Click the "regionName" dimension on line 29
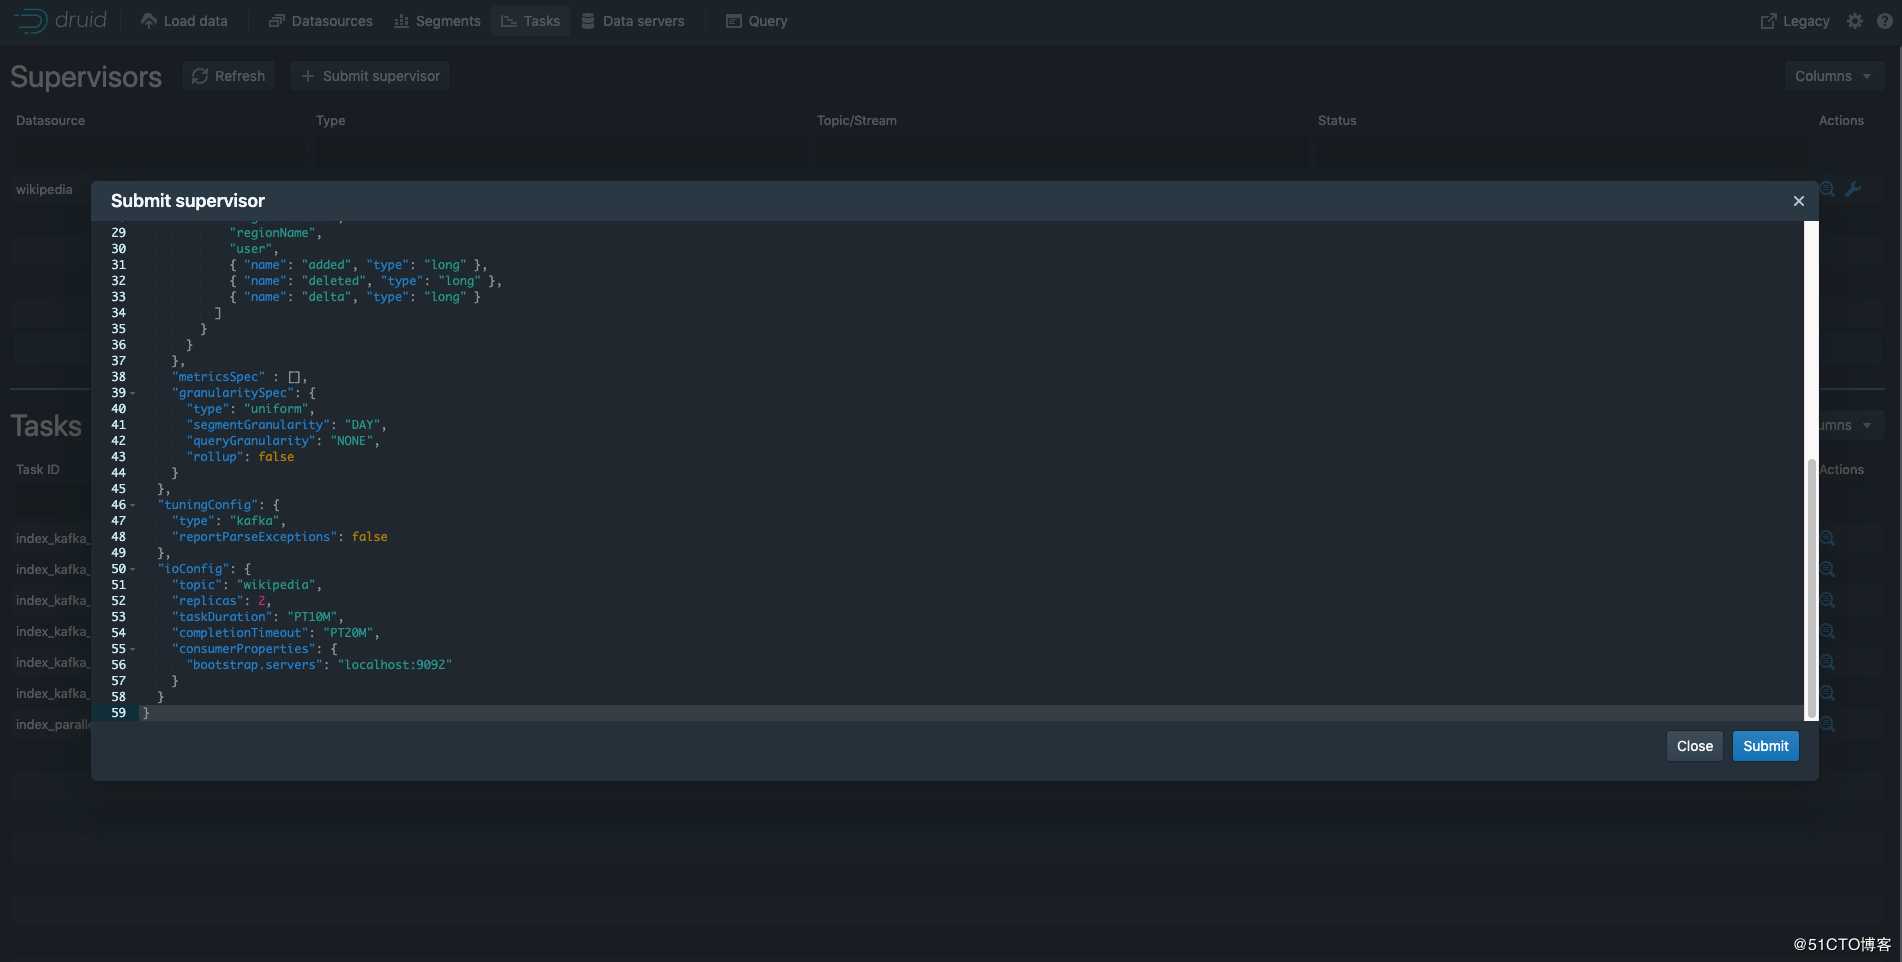Image resolution: width=1902 pixels, height=962 pixels. click(x=273, y=233)
